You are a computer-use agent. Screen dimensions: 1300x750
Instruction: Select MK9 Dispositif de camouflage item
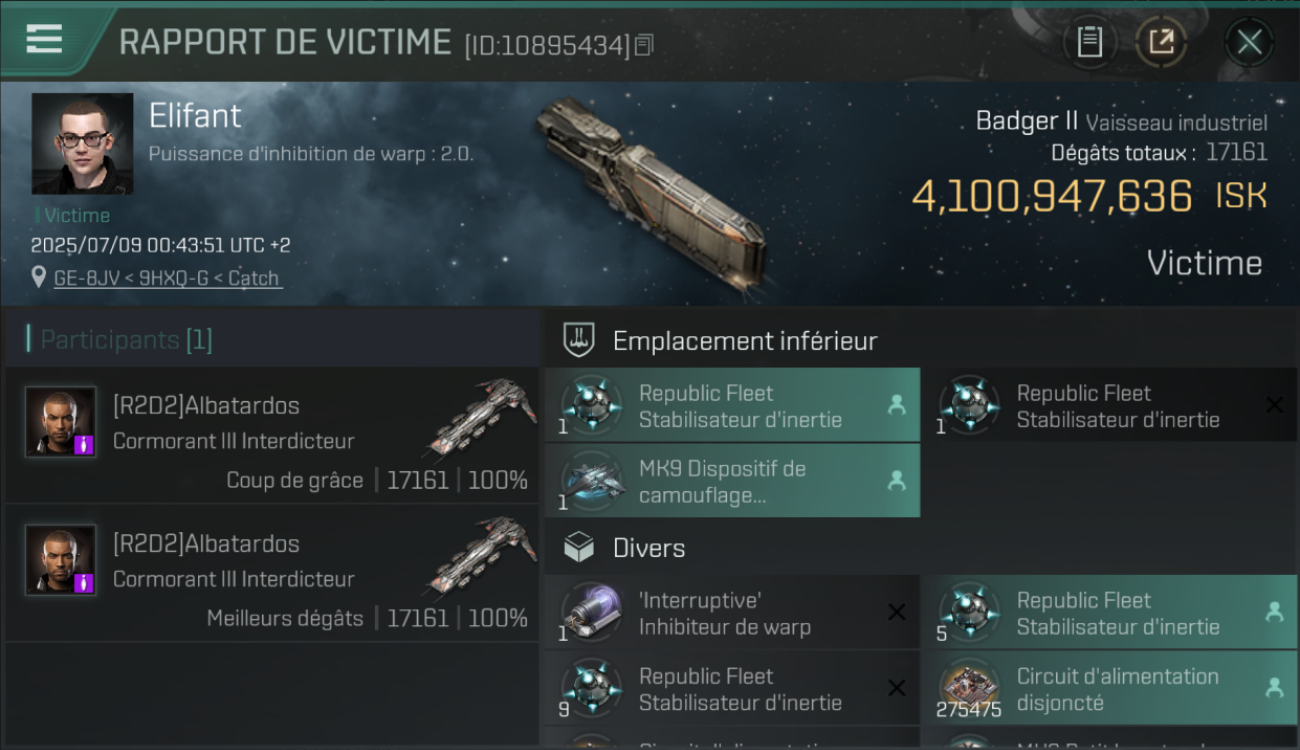click(x=732, y=481)
